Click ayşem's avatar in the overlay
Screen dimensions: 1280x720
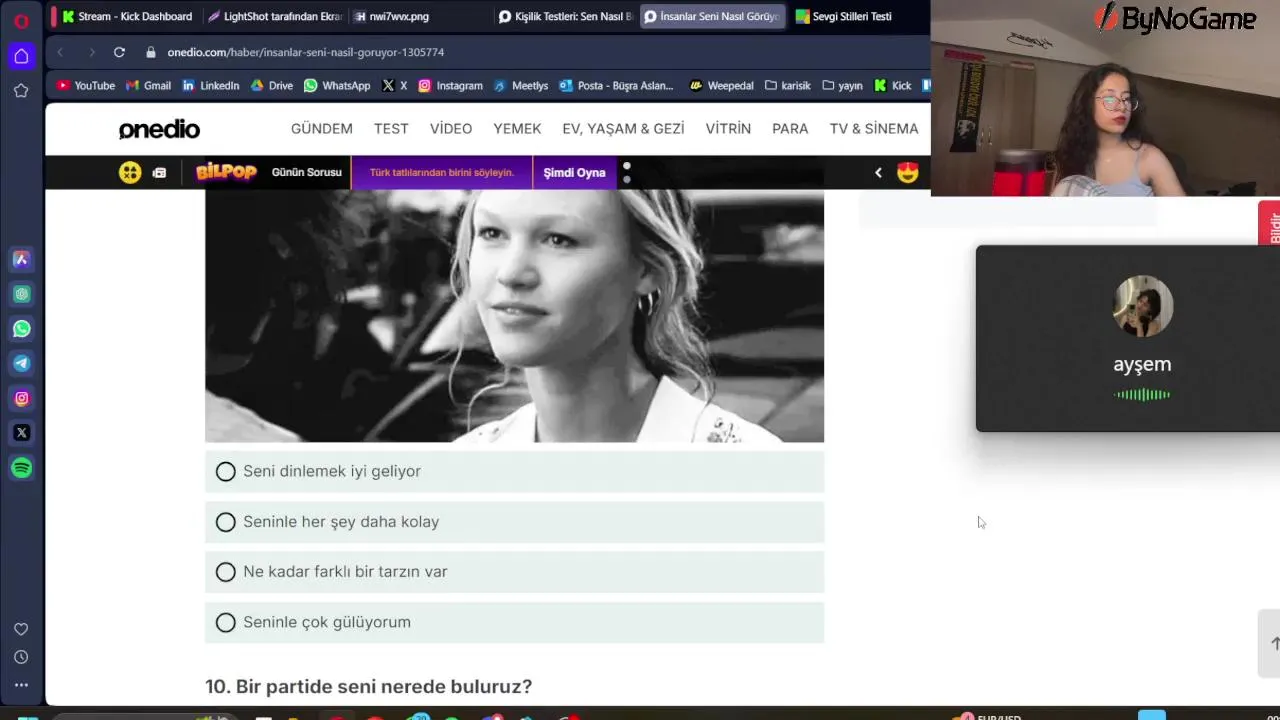(x=1143, y=306)
